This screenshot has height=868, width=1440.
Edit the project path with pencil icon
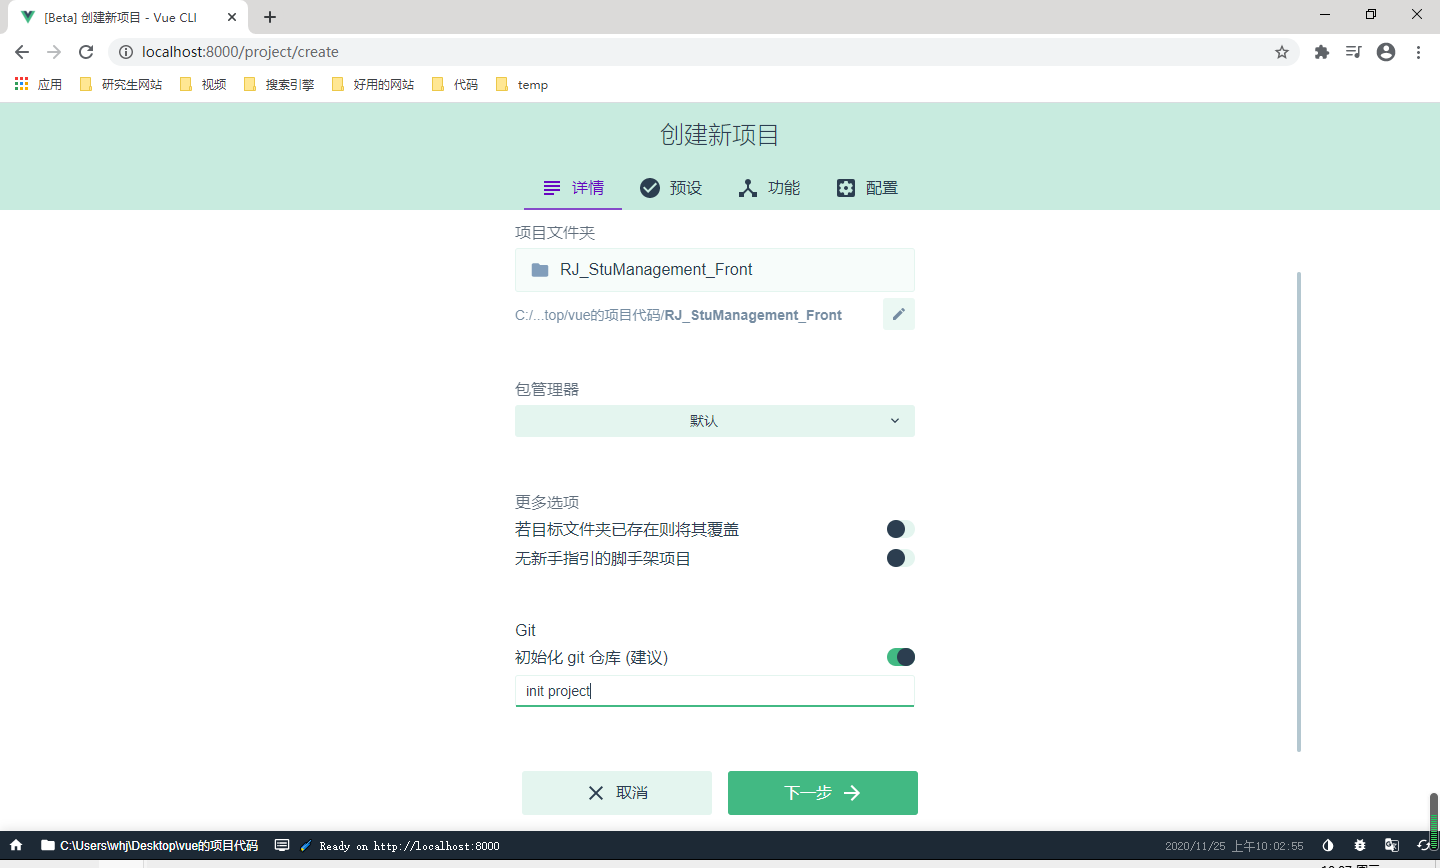coord(899,314)
